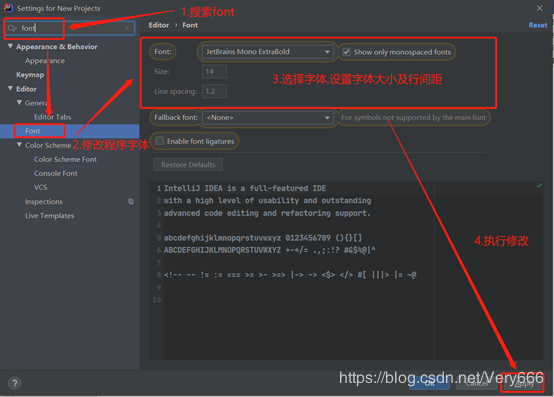Image resolution: width=554 pixels, height=397 pixels.
Task: Click the Editor breadcrumb
Action: 159,25
